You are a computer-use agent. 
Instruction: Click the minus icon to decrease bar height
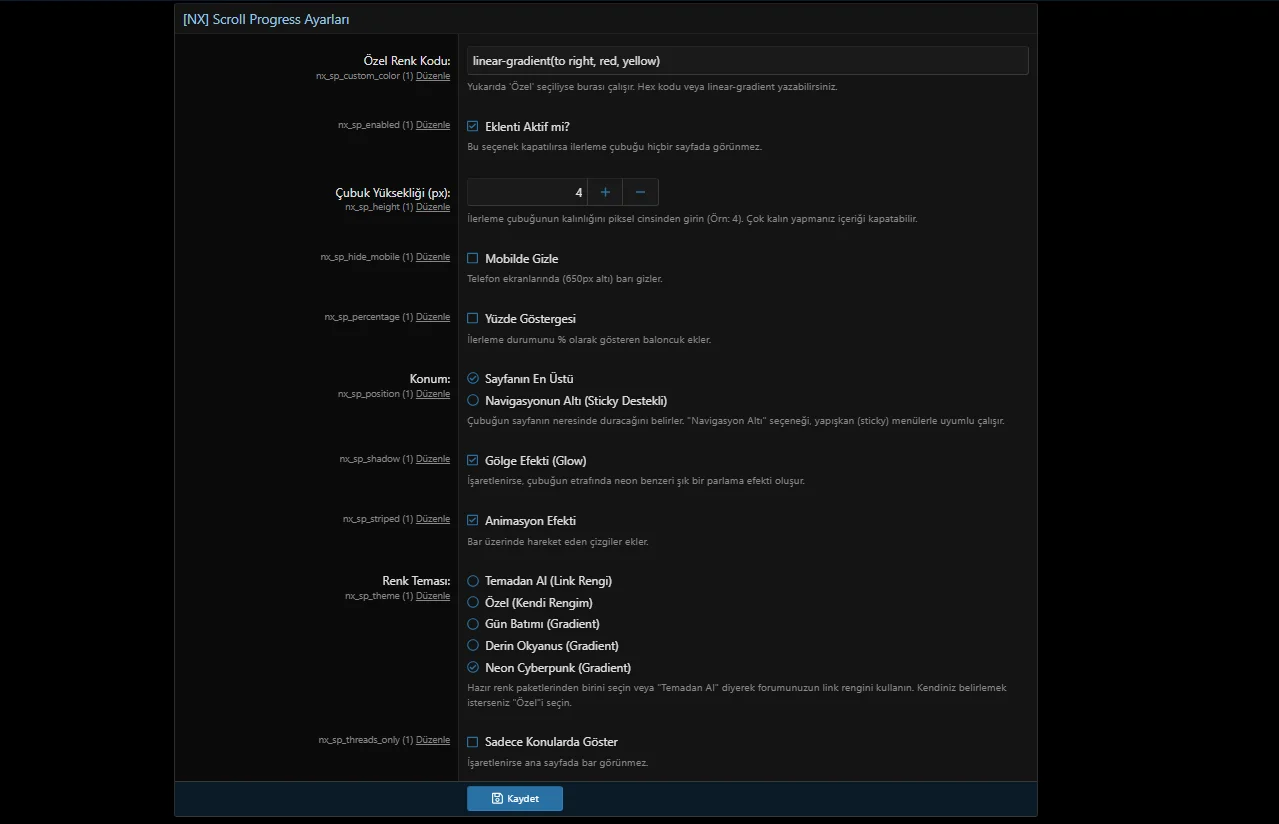click(640, 192)
